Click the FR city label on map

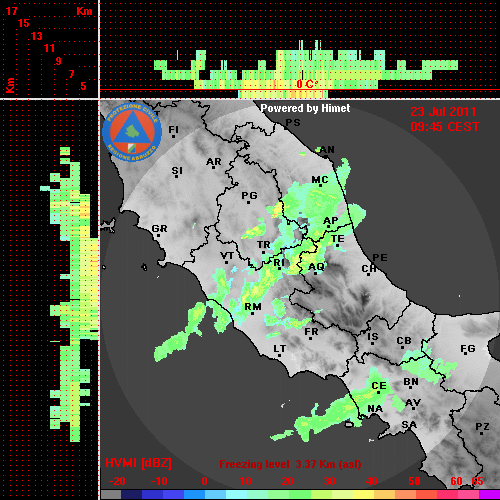click(x=311, y=332)
